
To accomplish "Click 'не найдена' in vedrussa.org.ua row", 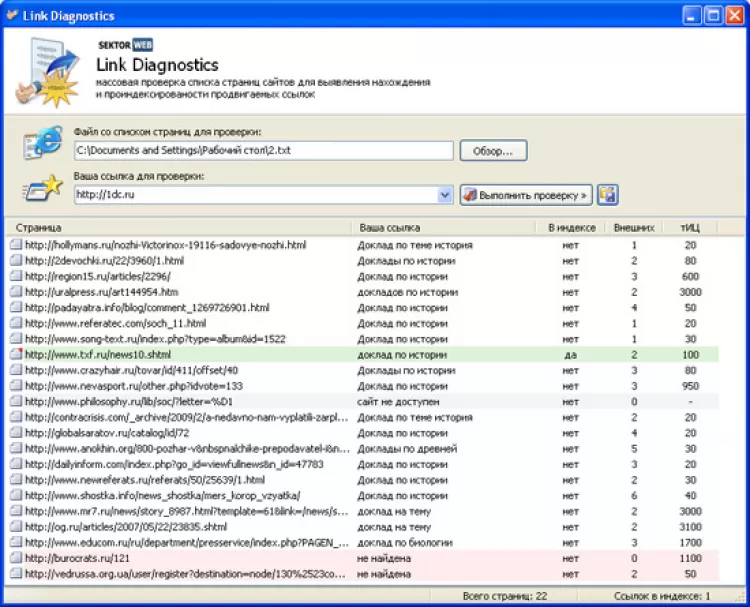I will pos(384,574).
